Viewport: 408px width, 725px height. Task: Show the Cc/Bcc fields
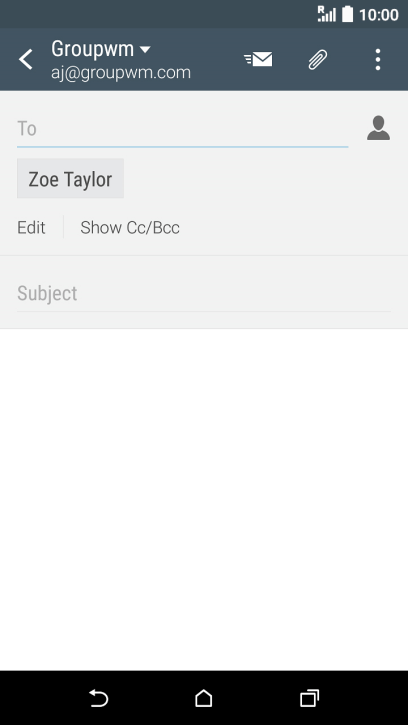coord(130,227)
